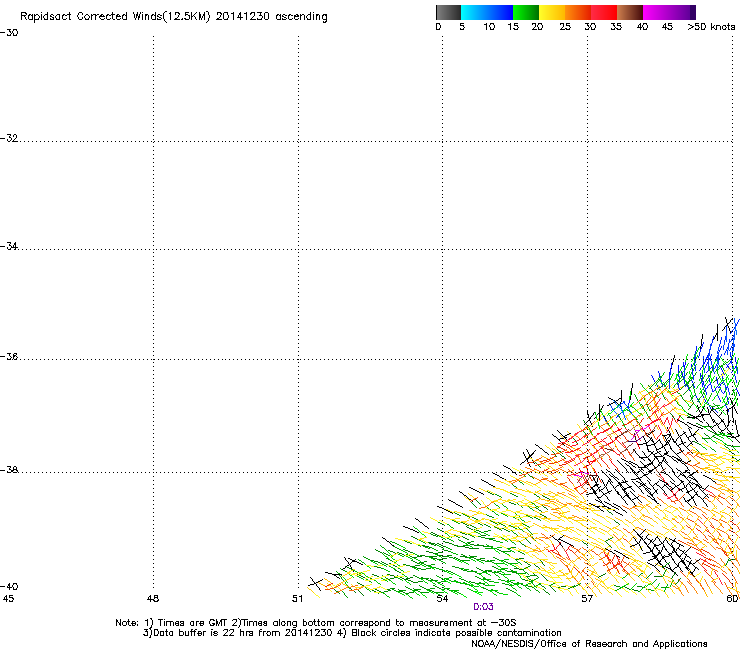740x650 pixels.
Task: Click the longitude label '54'
Action: [442, 599]
